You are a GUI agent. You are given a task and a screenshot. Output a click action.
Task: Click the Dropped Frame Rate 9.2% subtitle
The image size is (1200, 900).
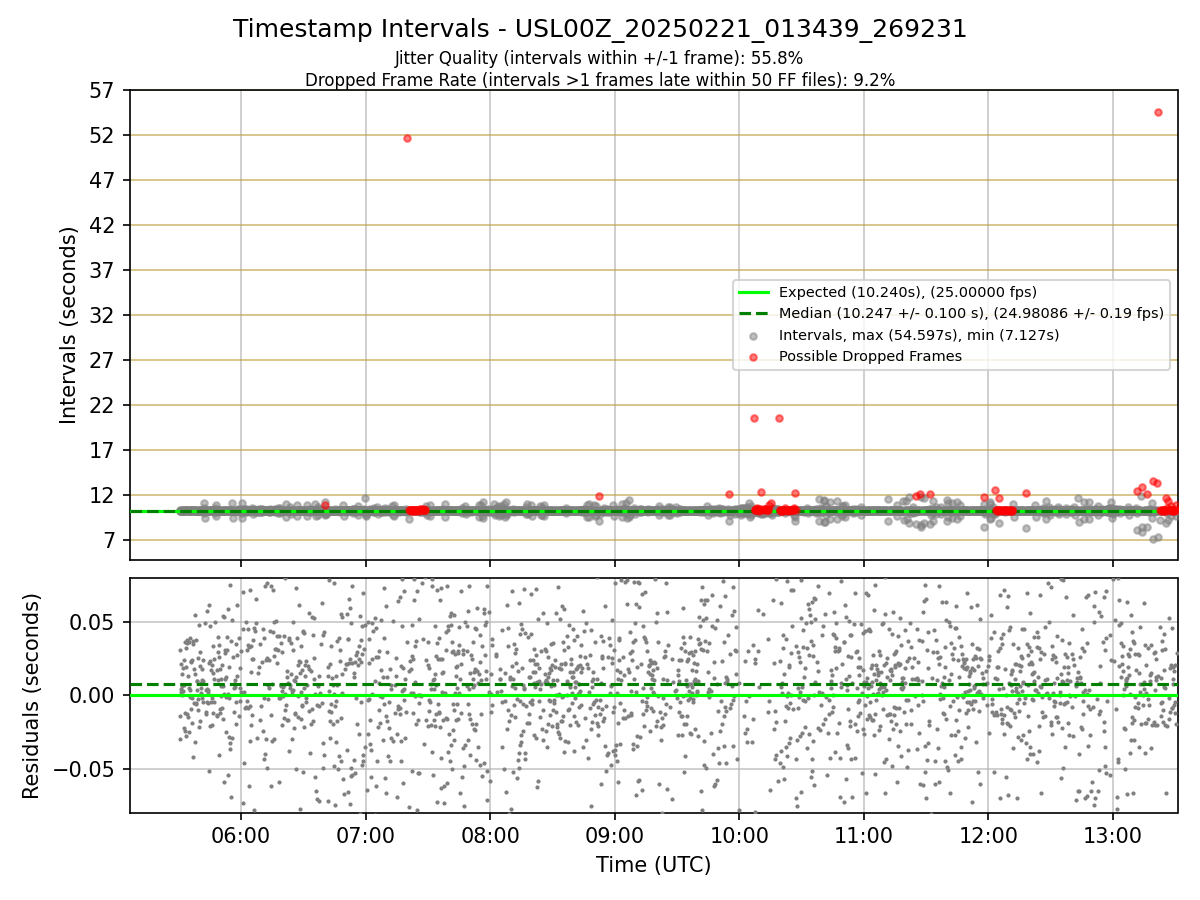click(x=600, y=80)
